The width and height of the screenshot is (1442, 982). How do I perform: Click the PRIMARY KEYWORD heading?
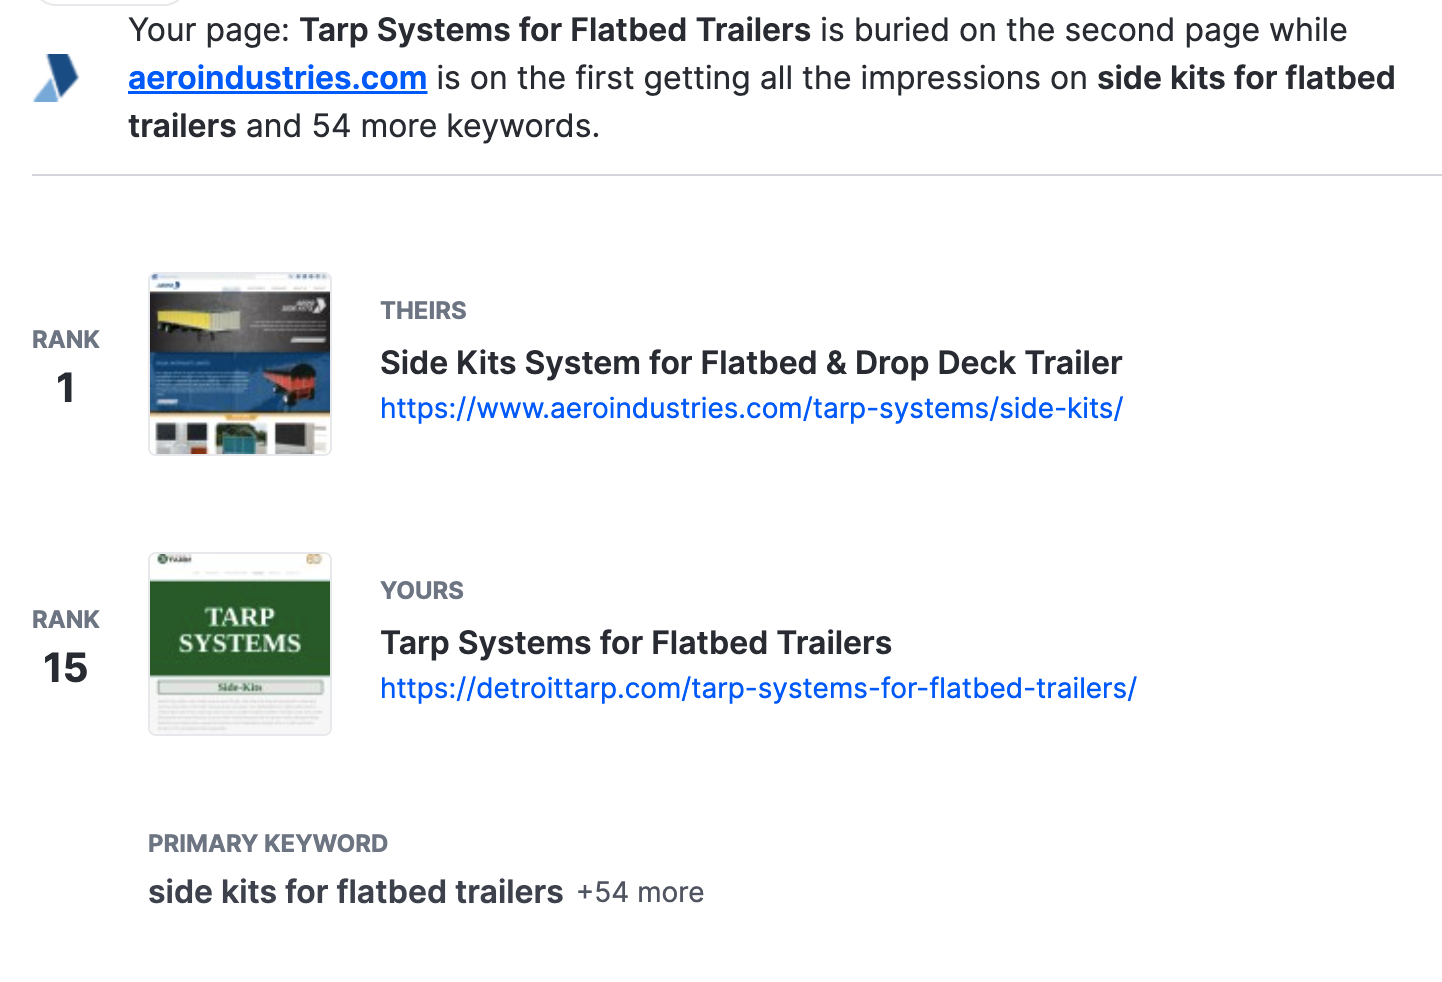point(267,844)
